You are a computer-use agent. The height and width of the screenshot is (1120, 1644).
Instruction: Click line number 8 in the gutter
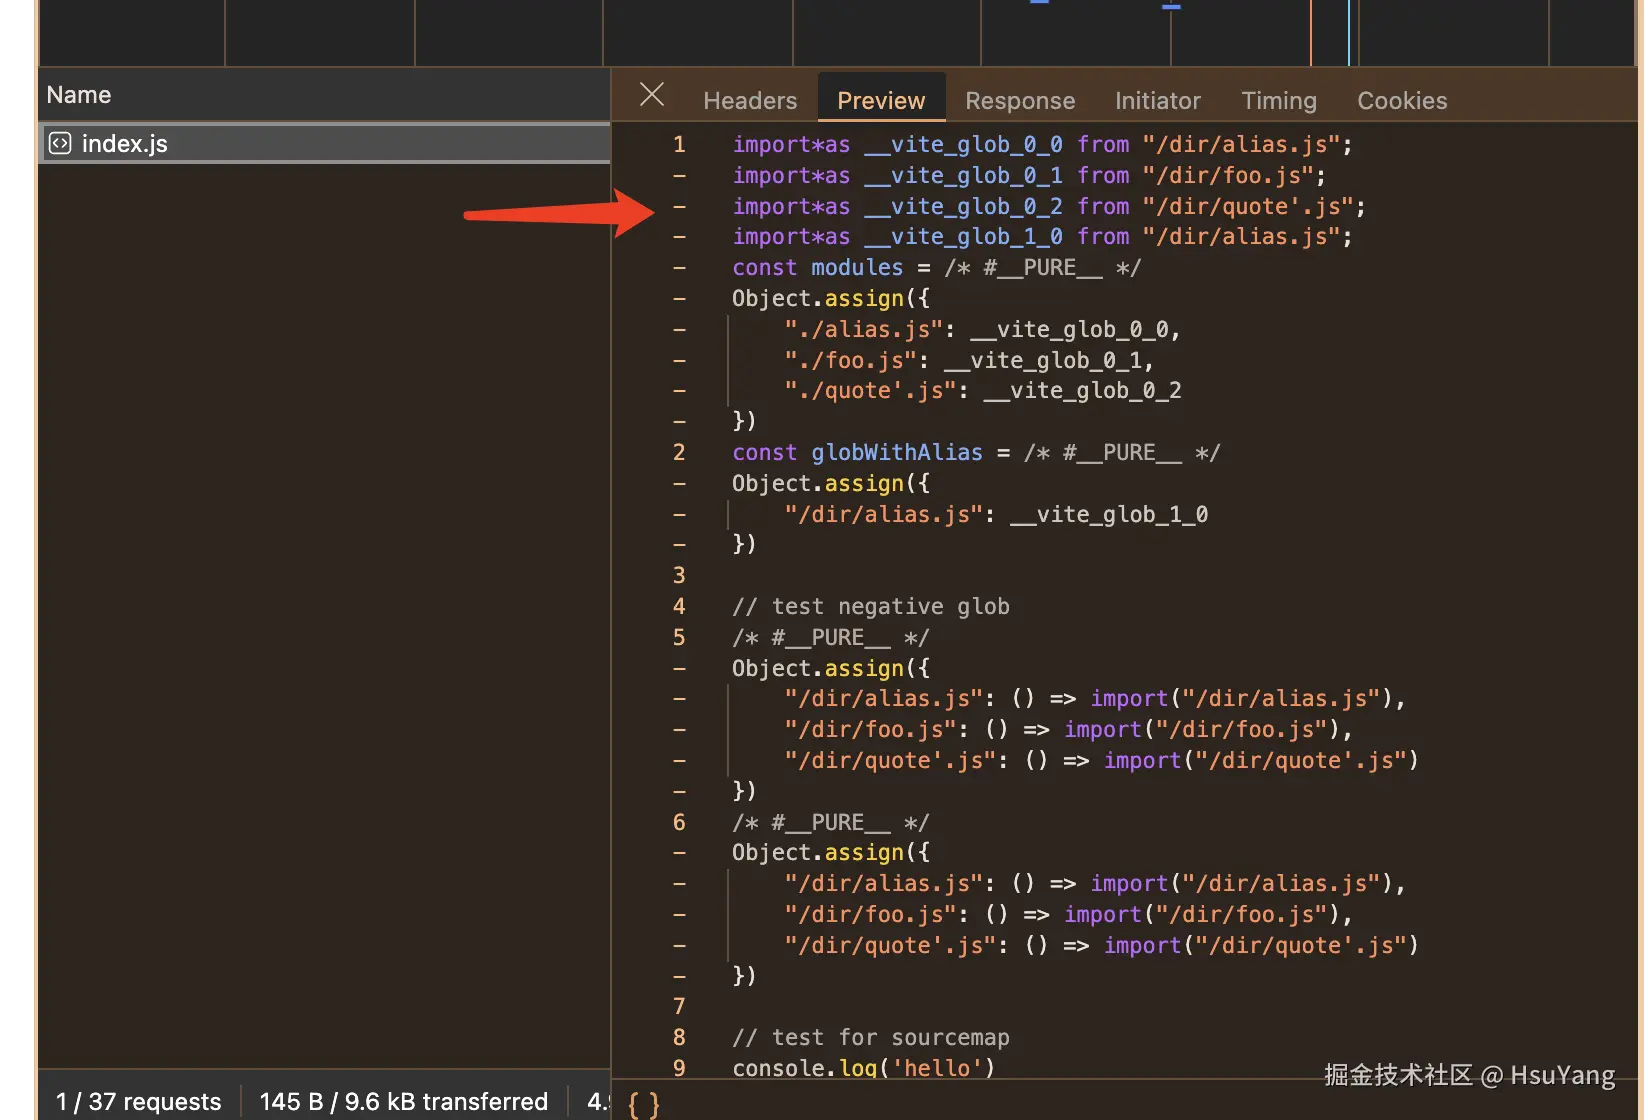(x=679, y=1038)
